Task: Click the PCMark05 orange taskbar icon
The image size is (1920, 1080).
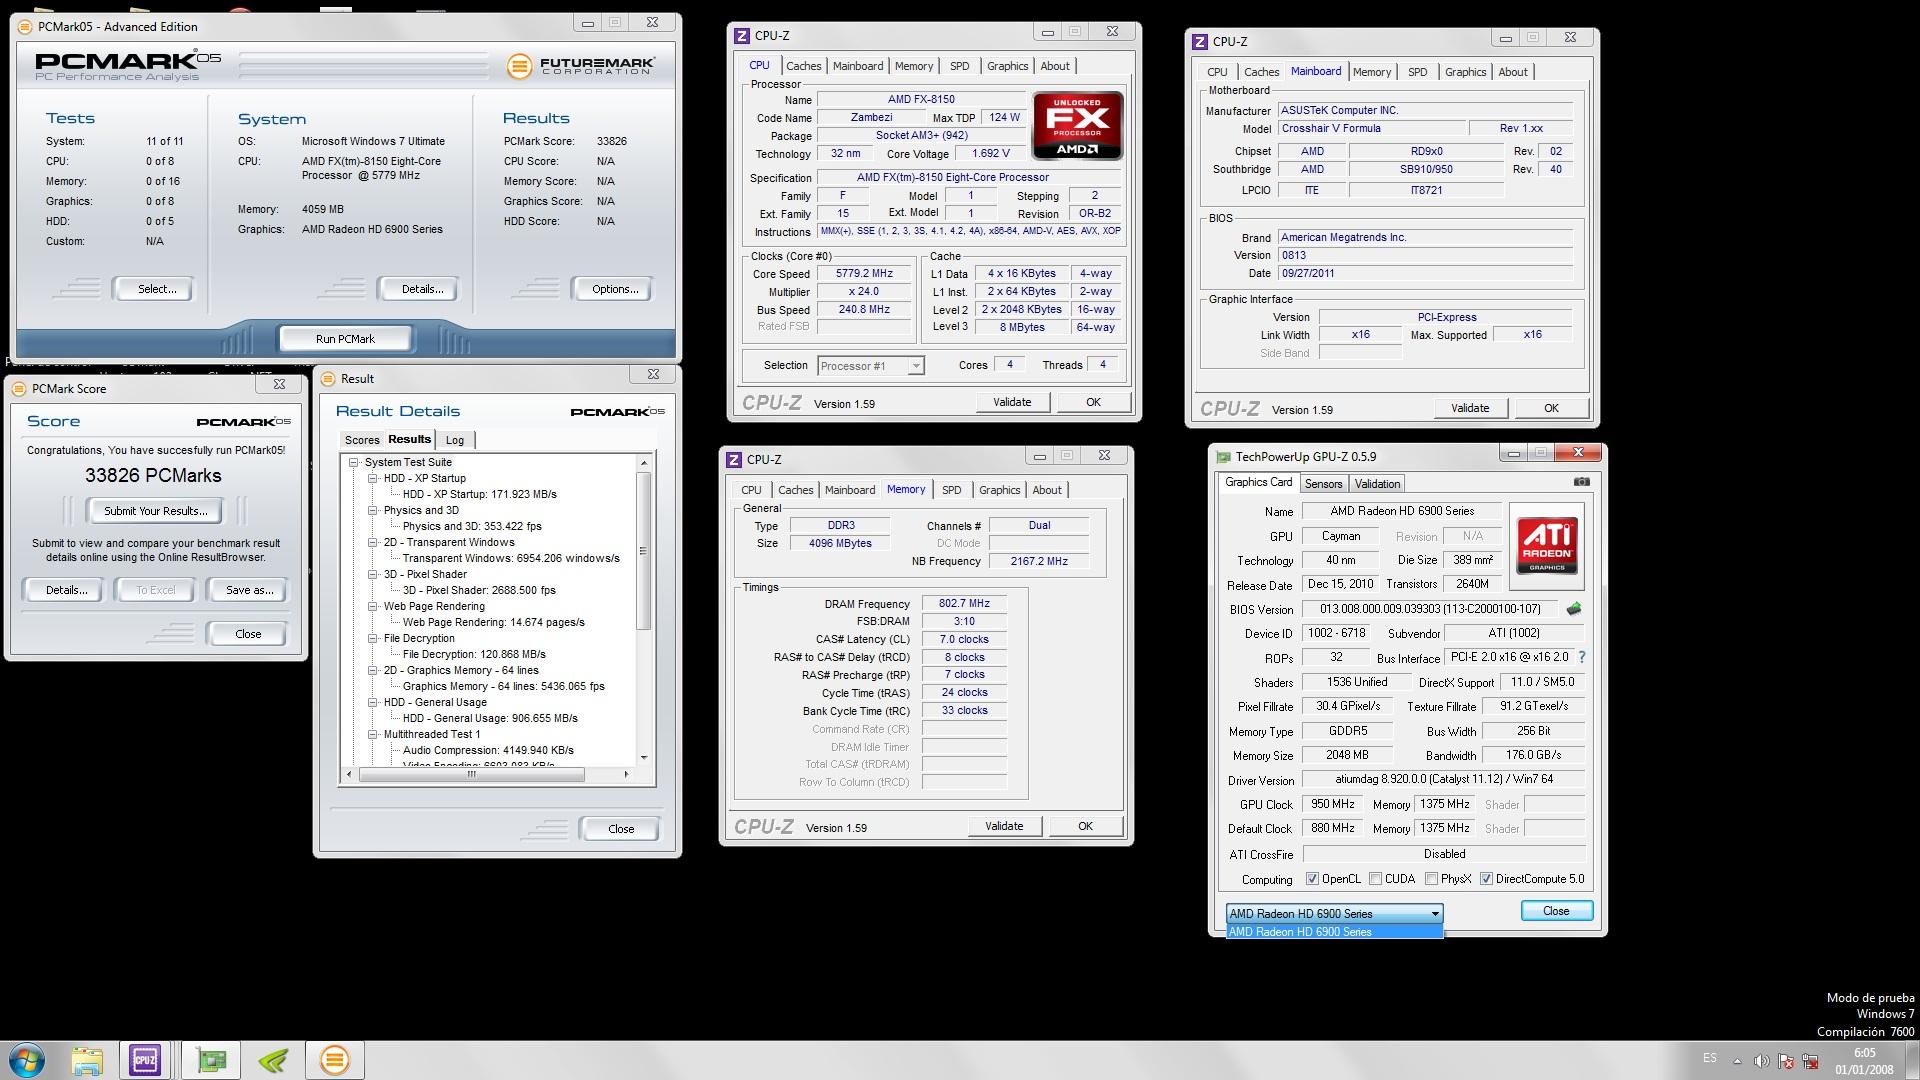Action: 334,1060
